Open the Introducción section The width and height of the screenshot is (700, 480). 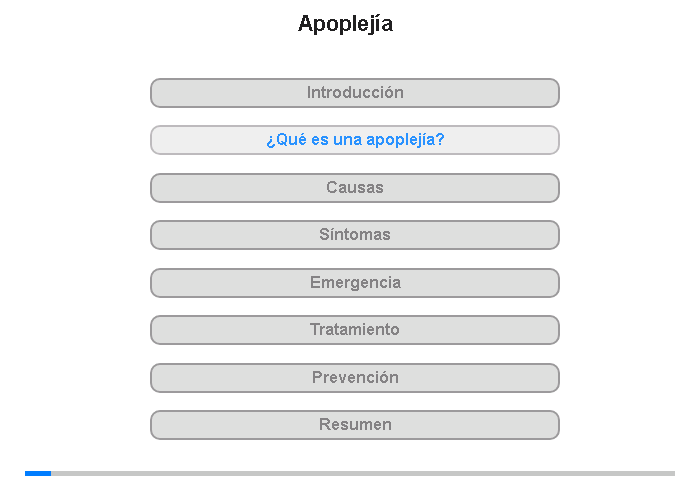[x=354, y=93]
